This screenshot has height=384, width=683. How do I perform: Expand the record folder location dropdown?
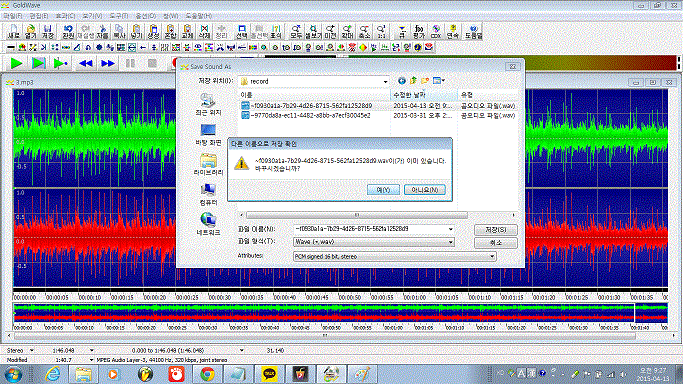pyautogui.click(x=385, y=81)
